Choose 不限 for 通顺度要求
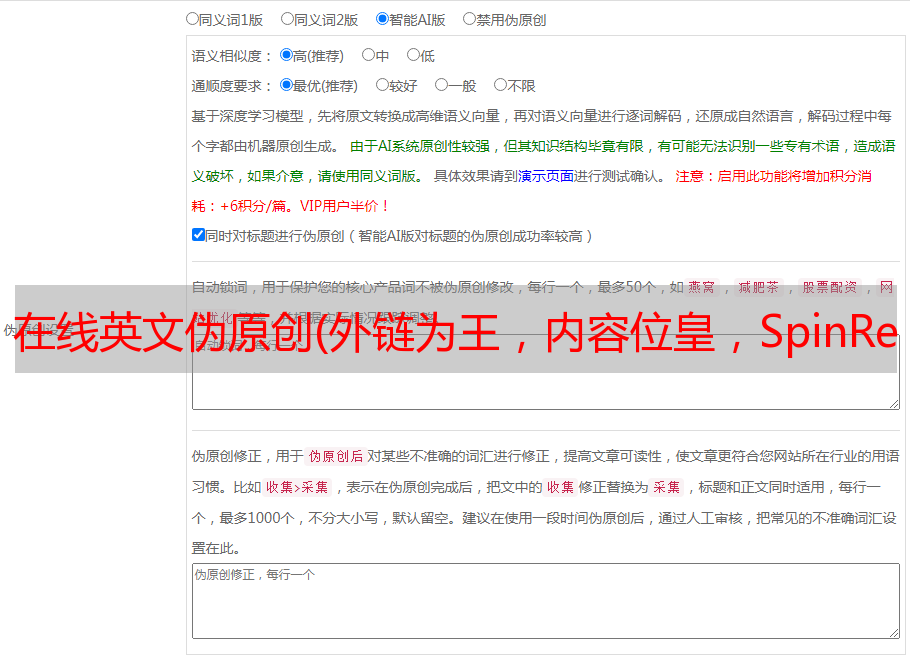Viewport: 911px width, 658px height. click(500, 85)
